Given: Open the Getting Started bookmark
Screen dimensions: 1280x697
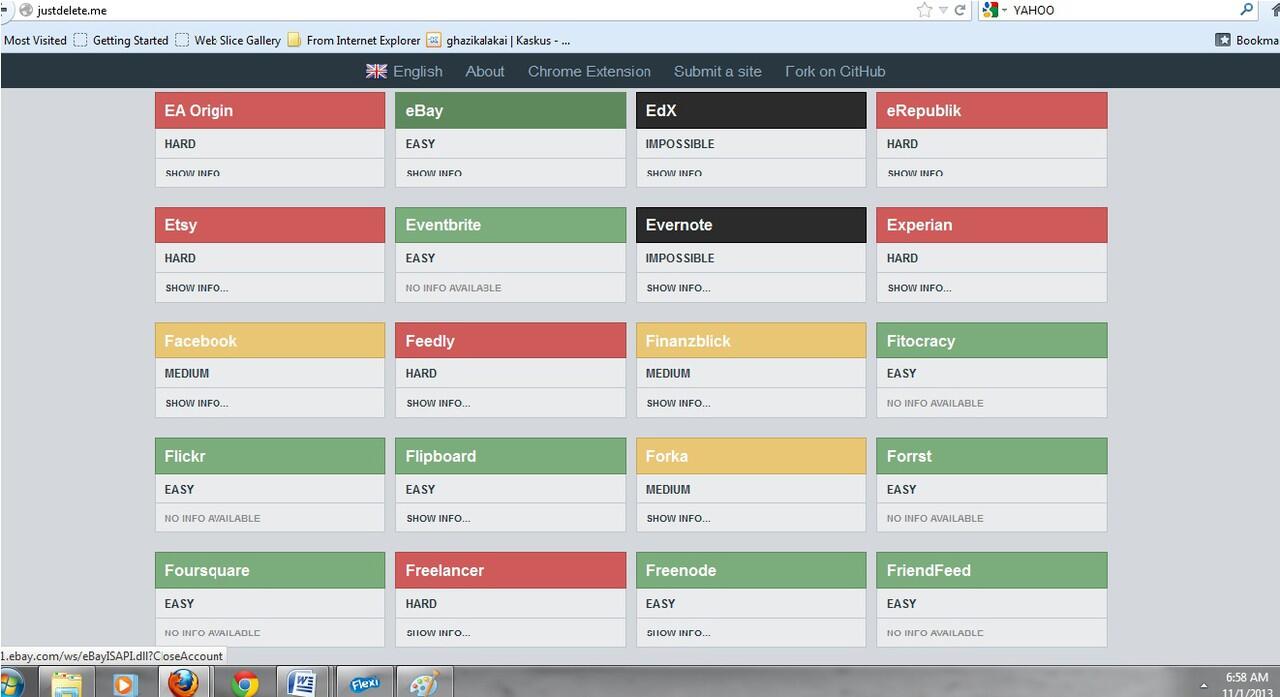Looking at the screenshot, I should click(x=121, y=40).
